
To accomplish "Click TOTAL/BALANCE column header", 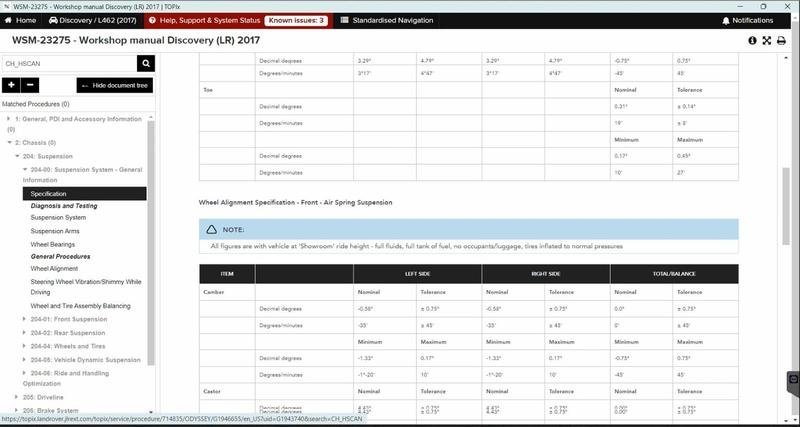I will 674,274.
